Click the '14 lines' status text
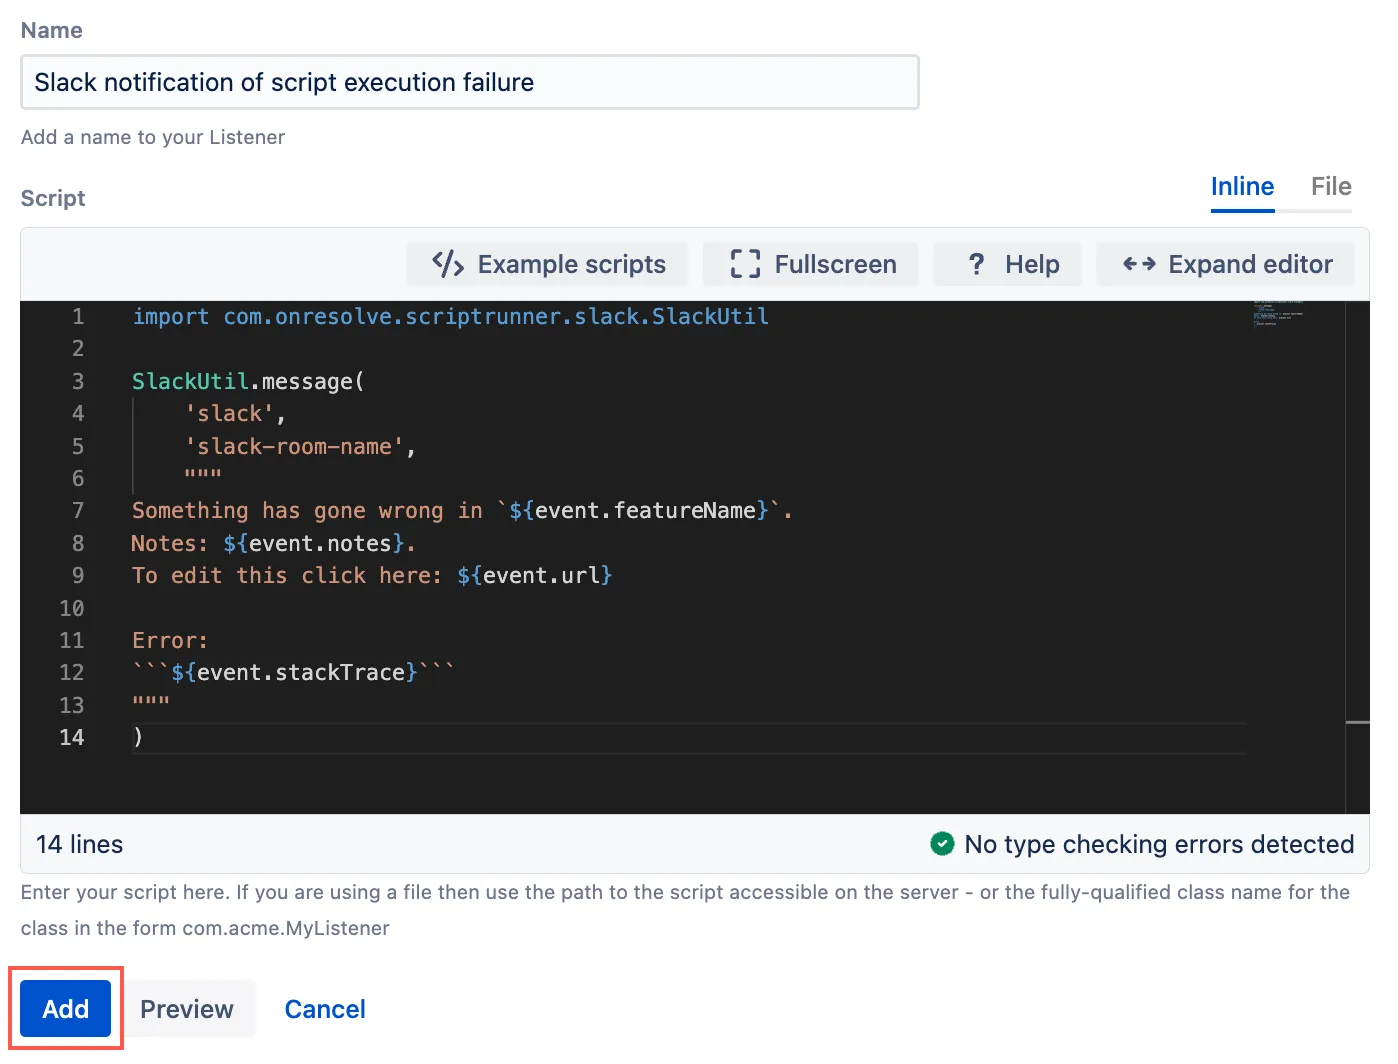1398x1064 pixels. pyautogui.click(x=79, y=845)
